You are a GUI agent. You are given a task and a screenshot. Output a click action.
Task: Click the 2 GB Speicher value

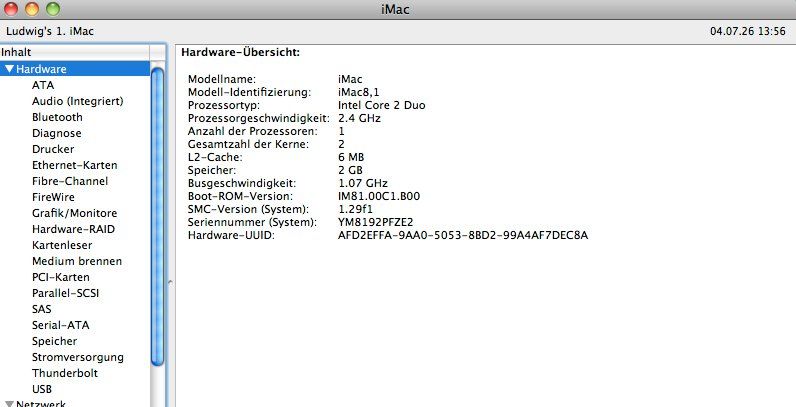[x=350, y=171]
